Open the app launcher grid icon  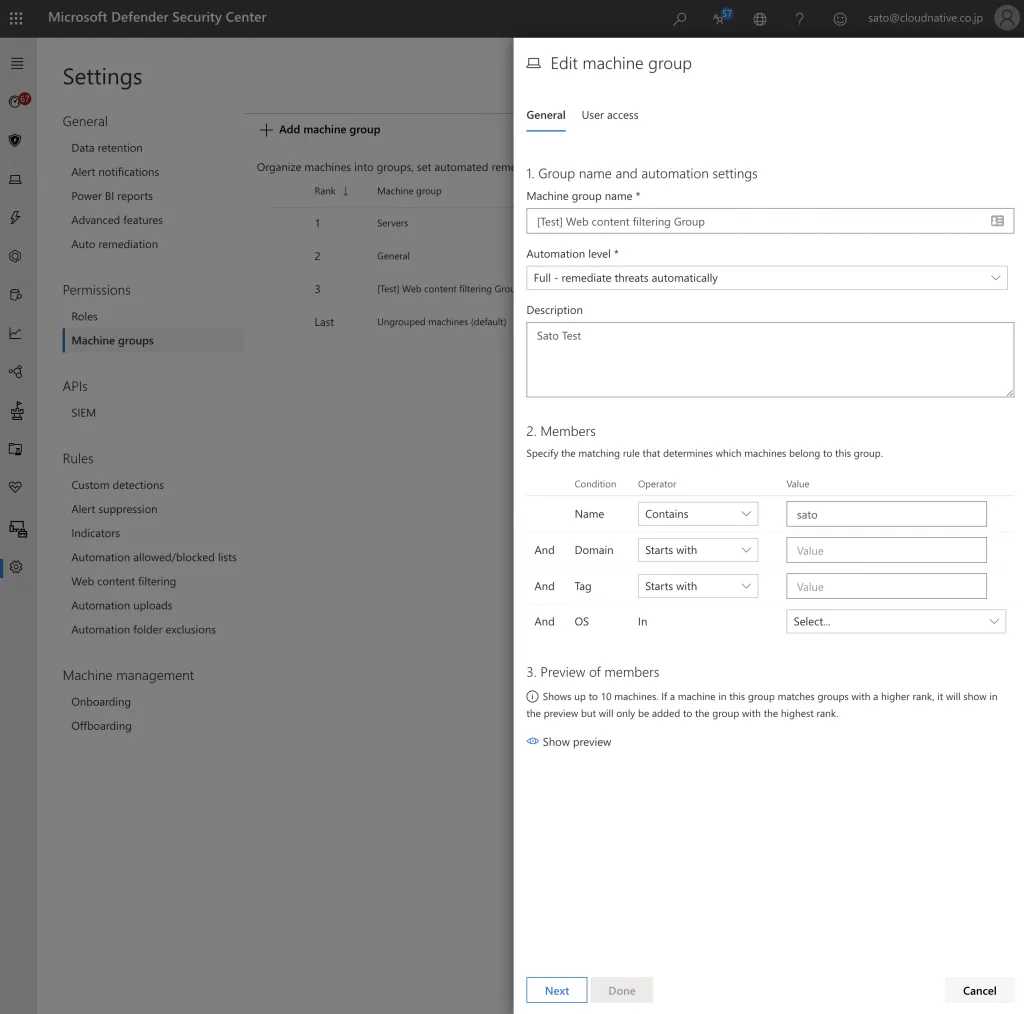(x=16, y=18)
